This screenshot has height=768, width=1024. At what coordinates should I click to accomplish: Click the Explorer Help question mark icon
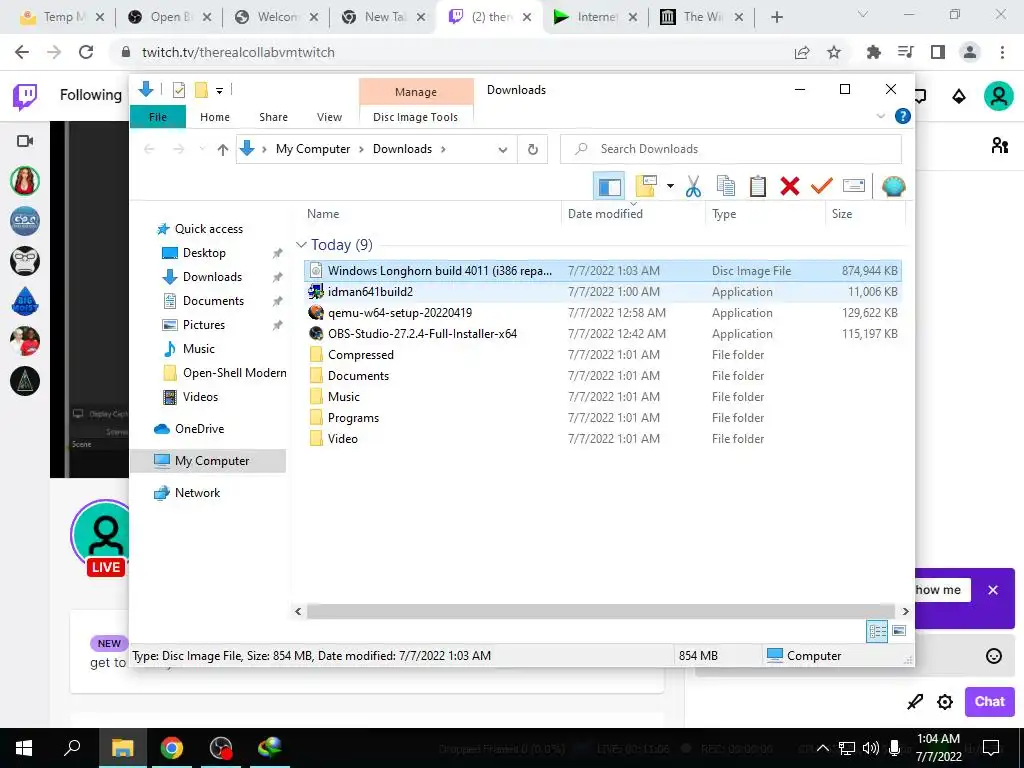(x=903, y=116)
